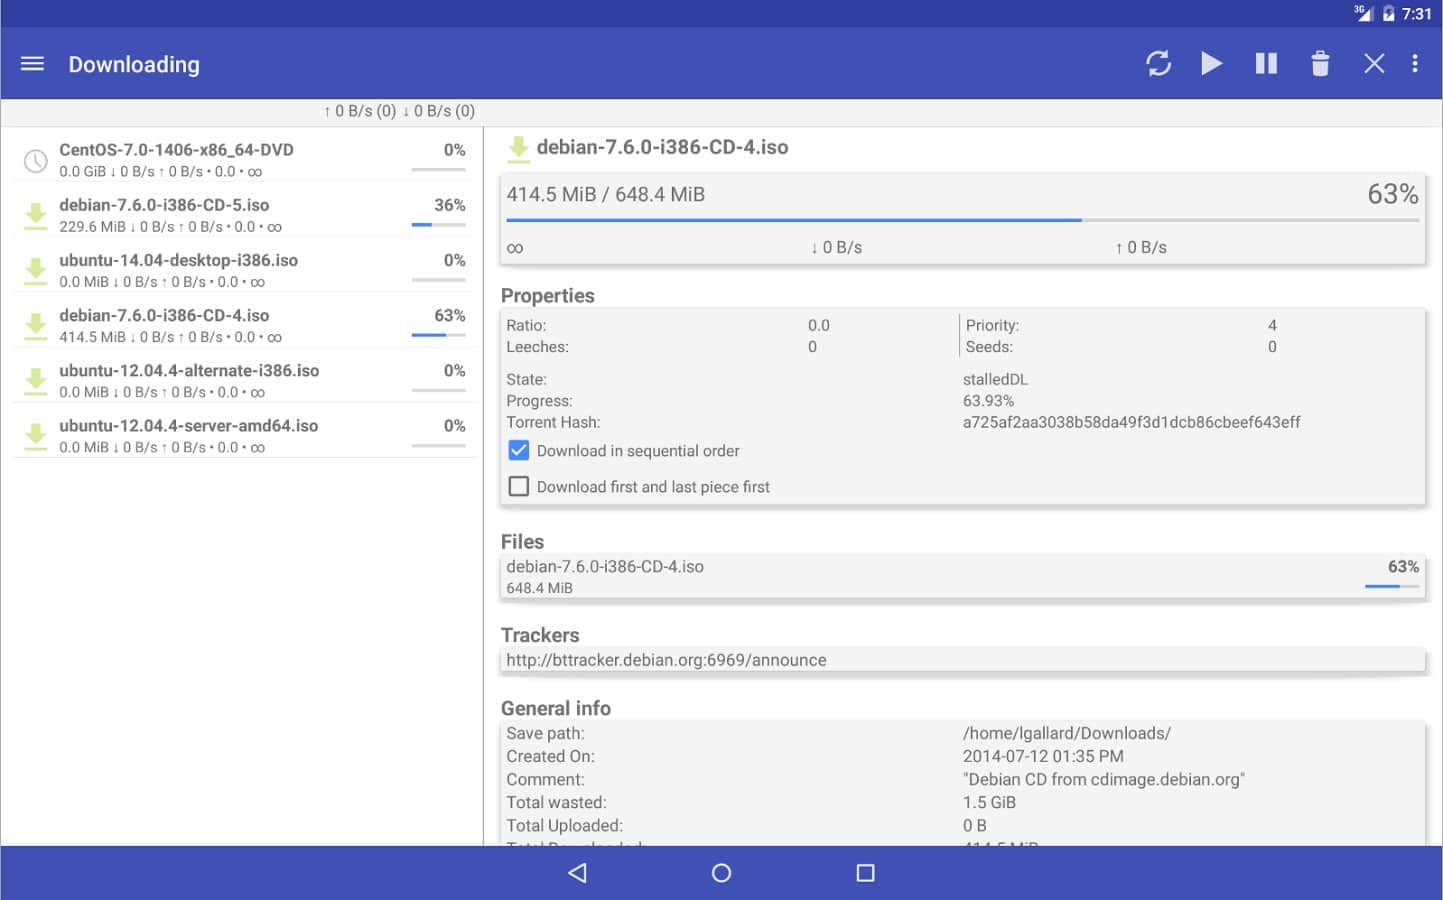Resume torrent with play icon

pyautogui.click(x=1211, y=64)
